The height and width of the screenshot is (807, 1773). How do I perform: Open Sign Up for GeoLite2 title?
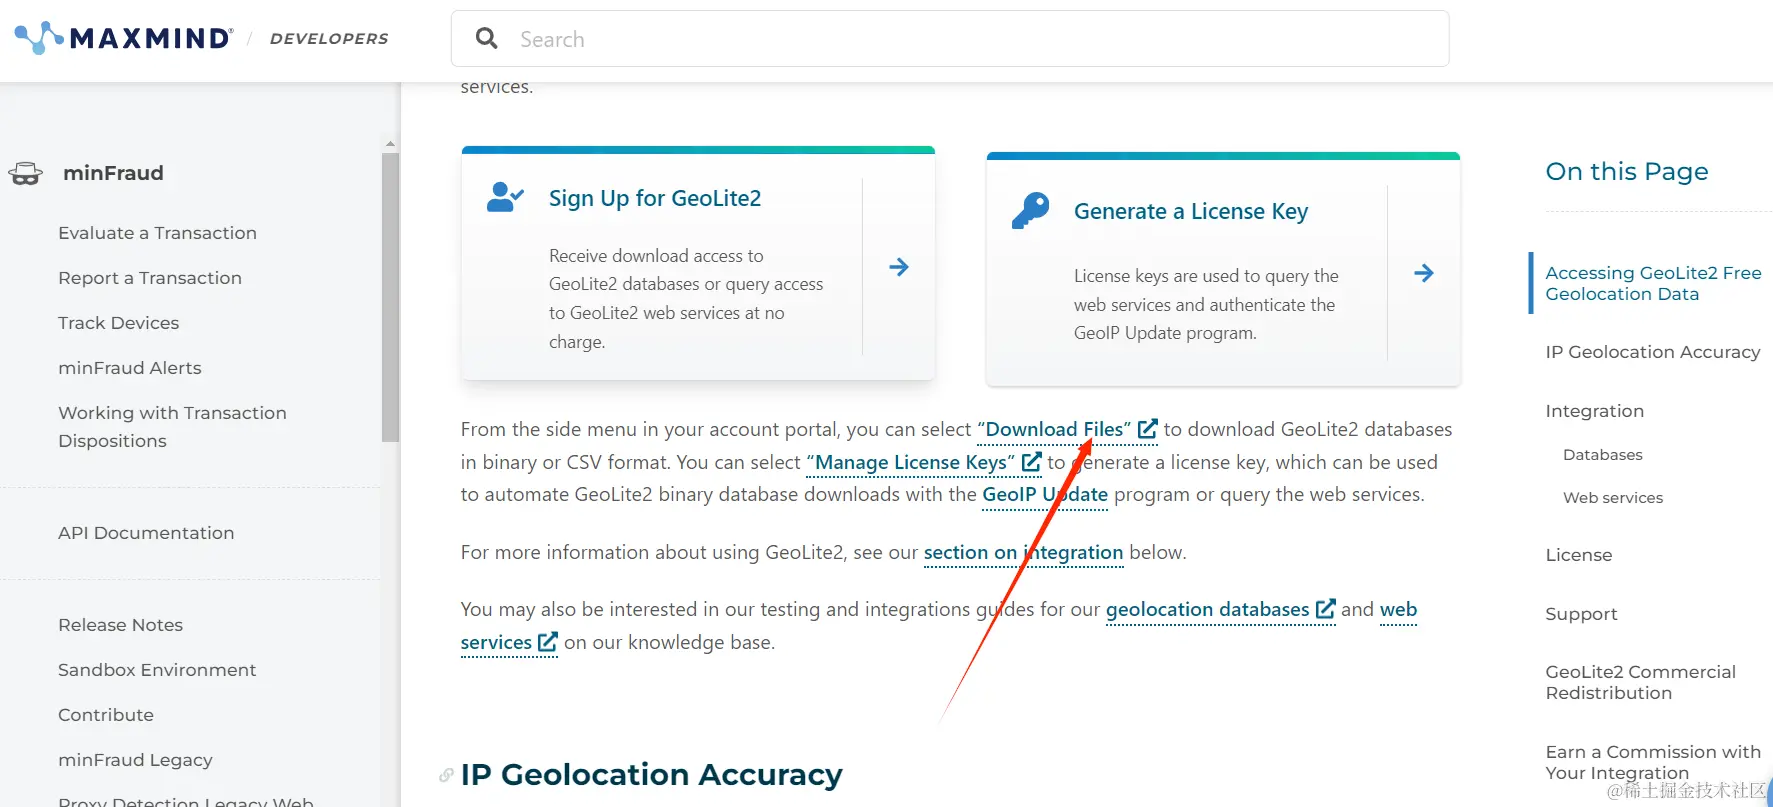[655, 198]
